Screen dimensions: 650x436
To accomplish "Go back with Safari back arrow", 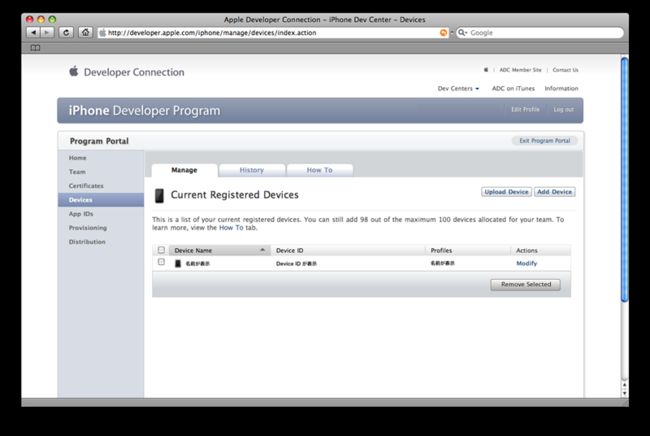I will [x=33, y=32].
